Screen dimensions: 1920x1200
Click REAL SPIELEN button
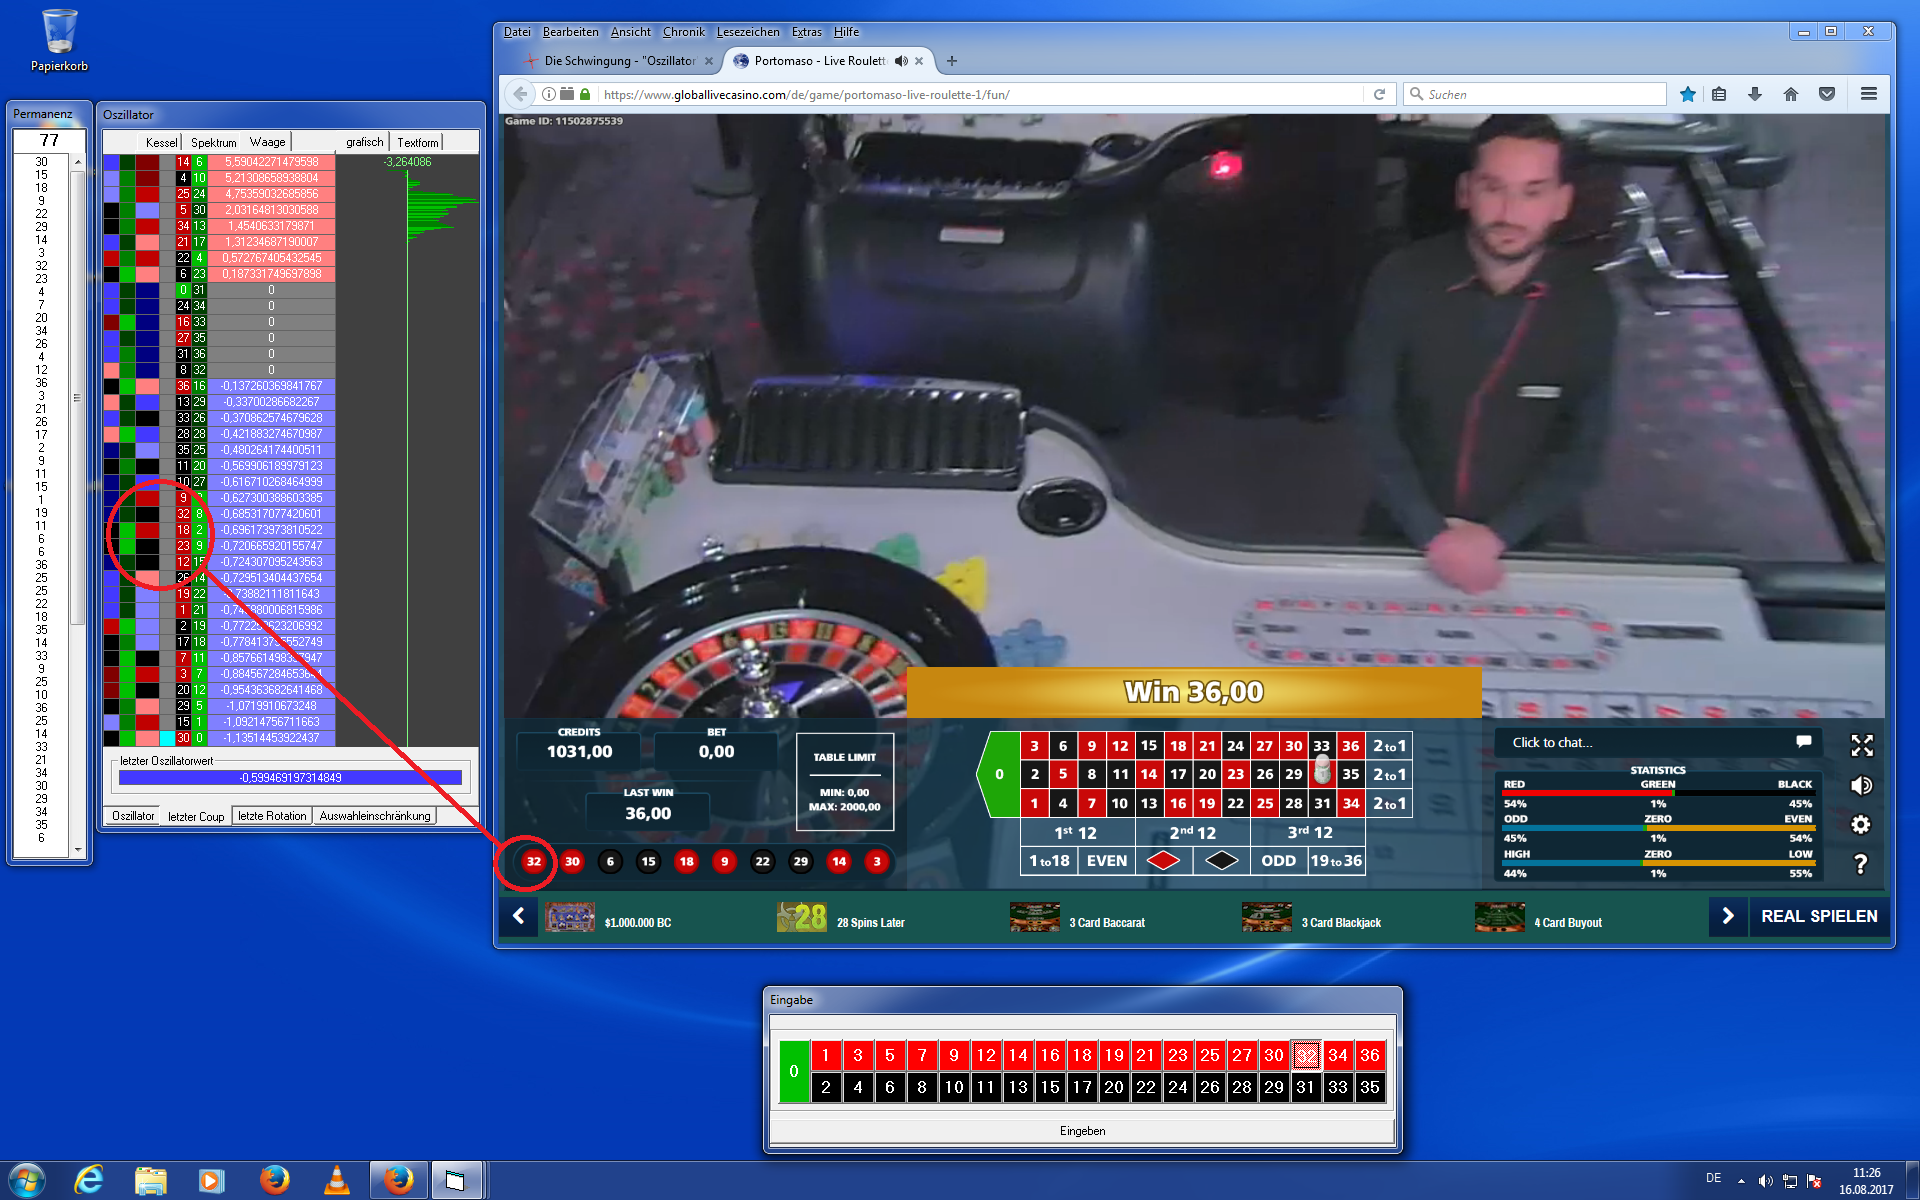[x=1819, y=916]
